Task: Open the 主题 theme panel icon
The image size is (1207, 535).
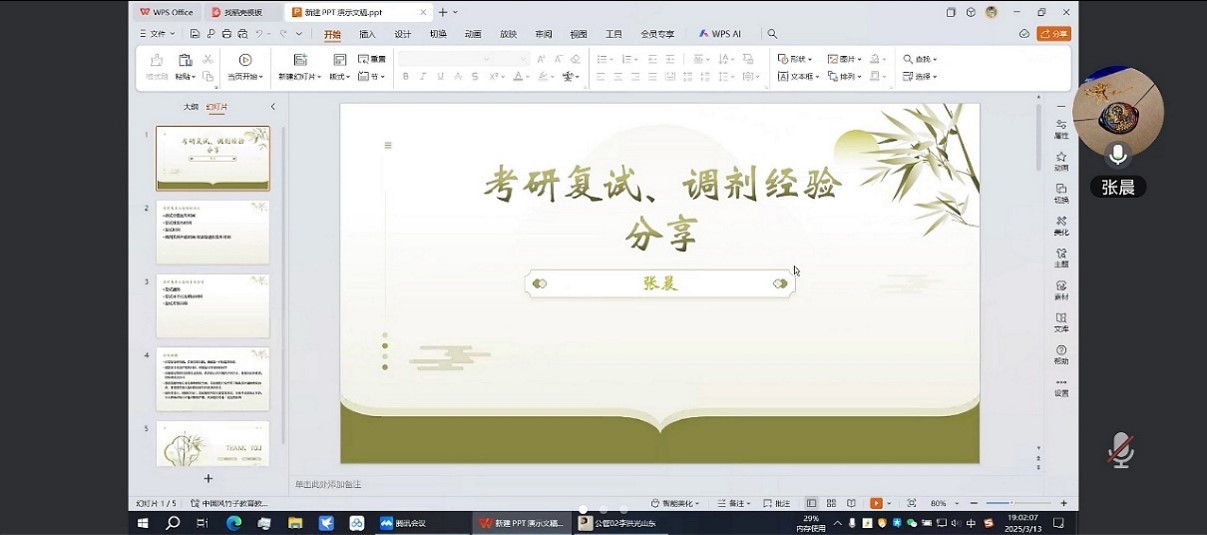Action: point(1061,257)
